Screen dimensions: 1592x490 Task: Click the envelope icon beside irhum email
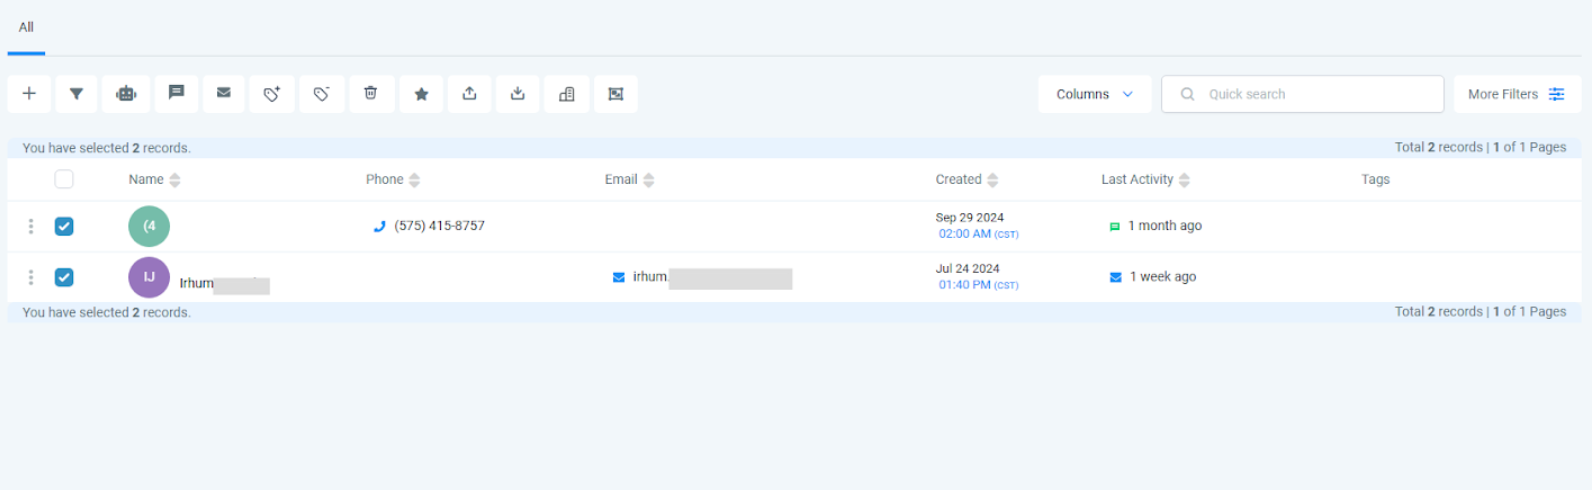point(619,277)
